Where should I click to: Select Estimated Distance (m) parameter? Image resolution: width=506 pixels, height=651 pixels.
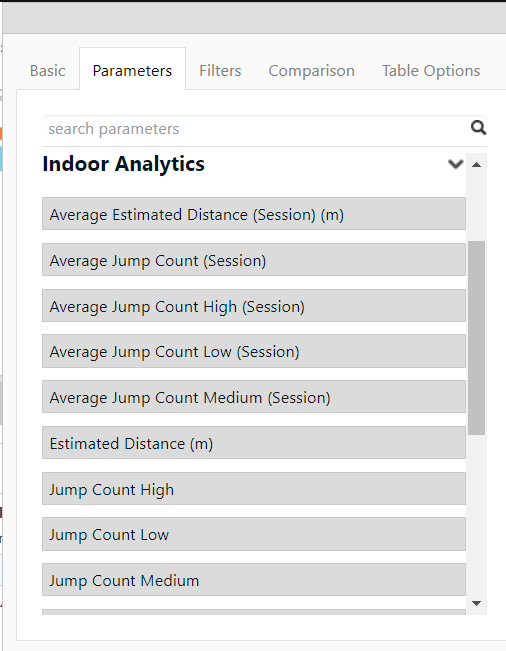[x=254, y=443]
